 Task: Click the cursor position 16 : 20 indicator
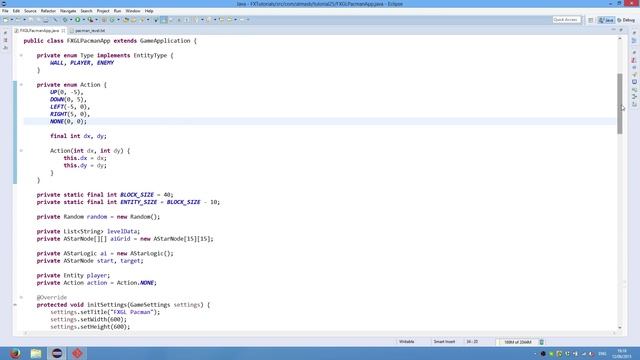(472, 342)
